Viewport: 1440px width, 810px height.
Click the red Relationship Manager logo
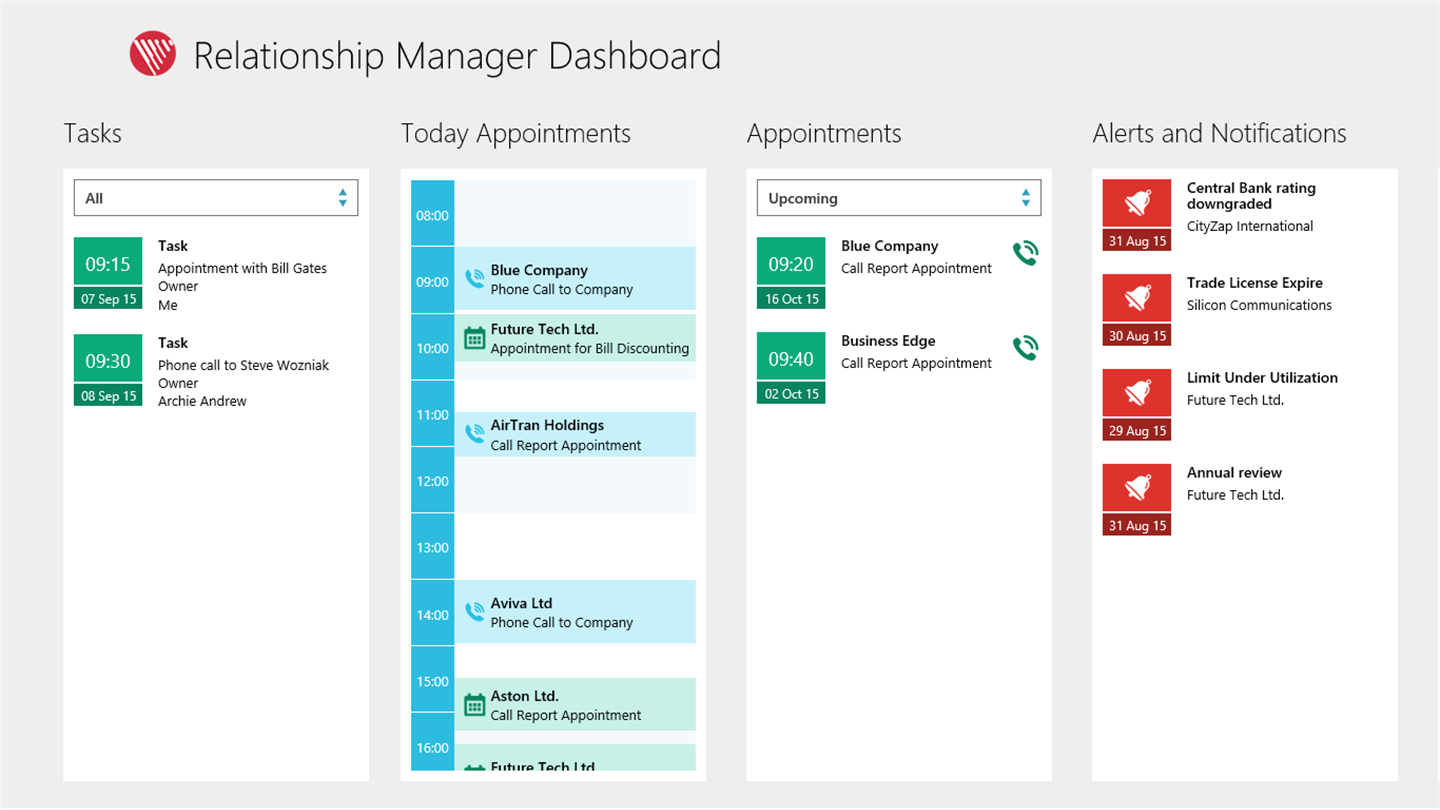coord(153,54)
